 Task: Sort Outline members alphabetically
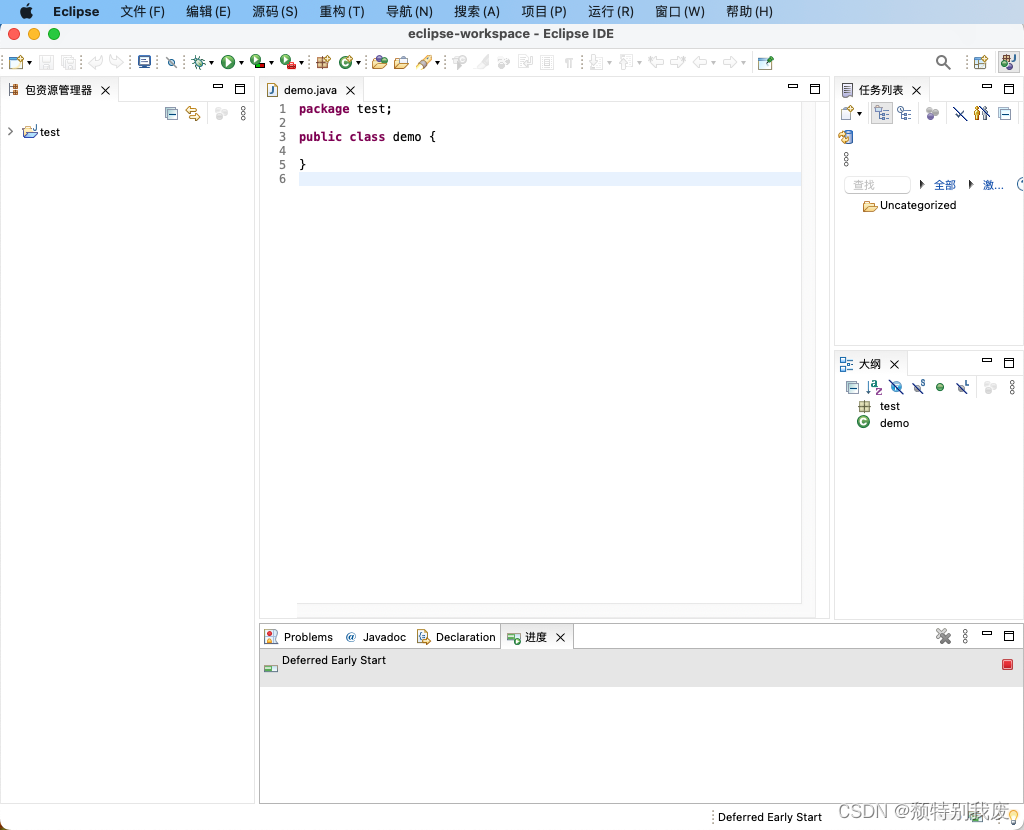(x=872, y=387)
